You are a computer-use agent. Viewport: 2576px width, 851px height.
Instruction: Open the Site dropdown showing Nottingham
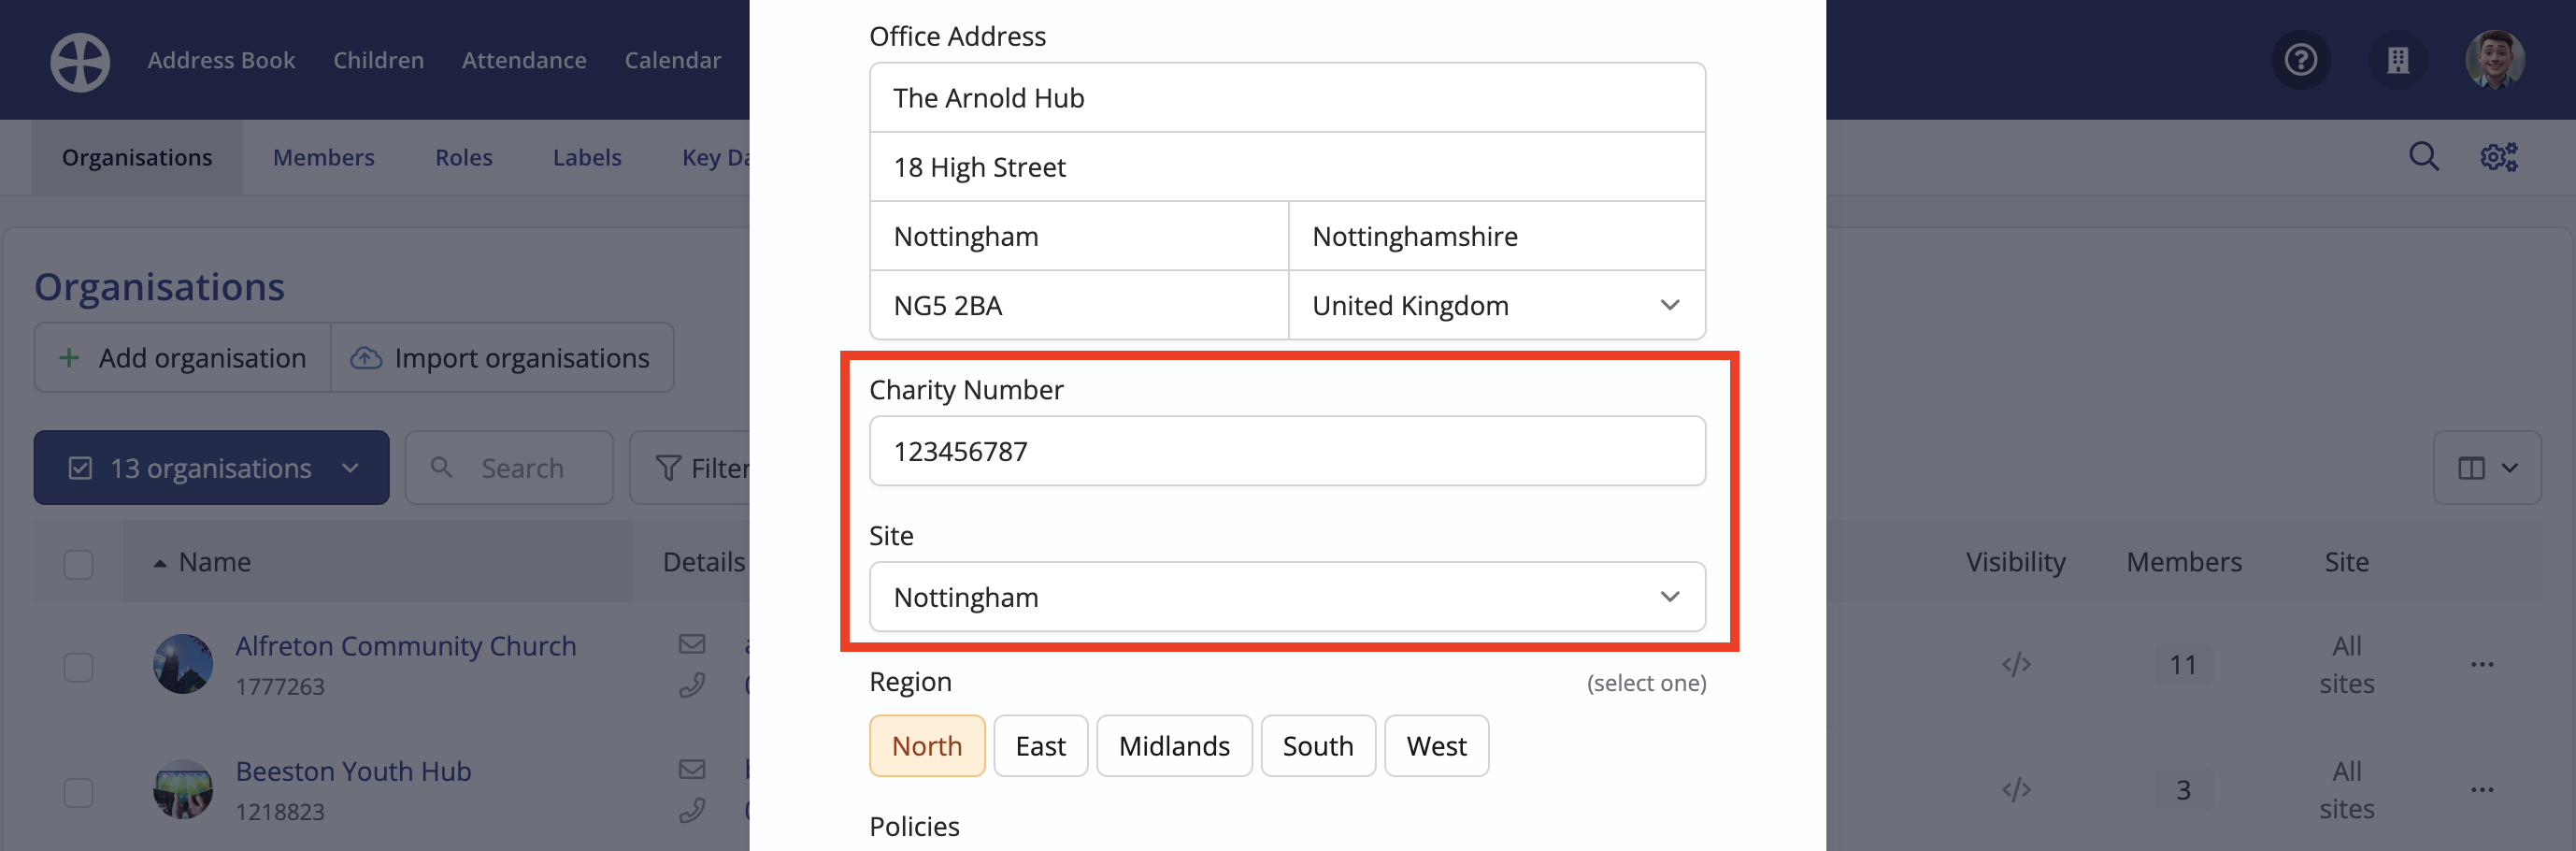point(1287,597)
